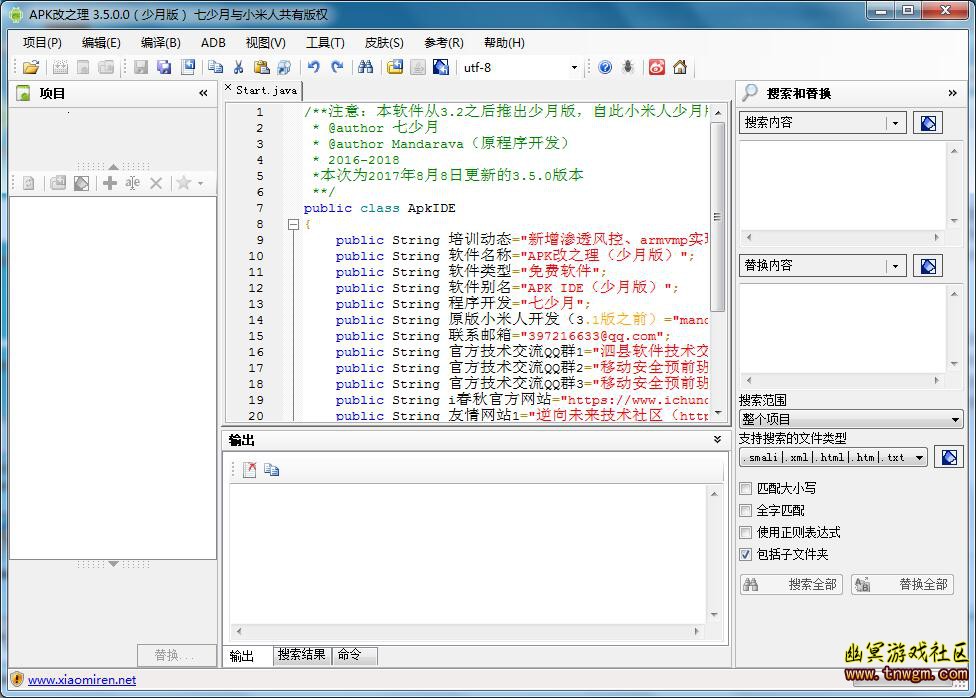Image resolution: width=976 pixels, height=698 pixels.
Task: Open the 编辑(E) menu
Action: (x=101, y=42)
